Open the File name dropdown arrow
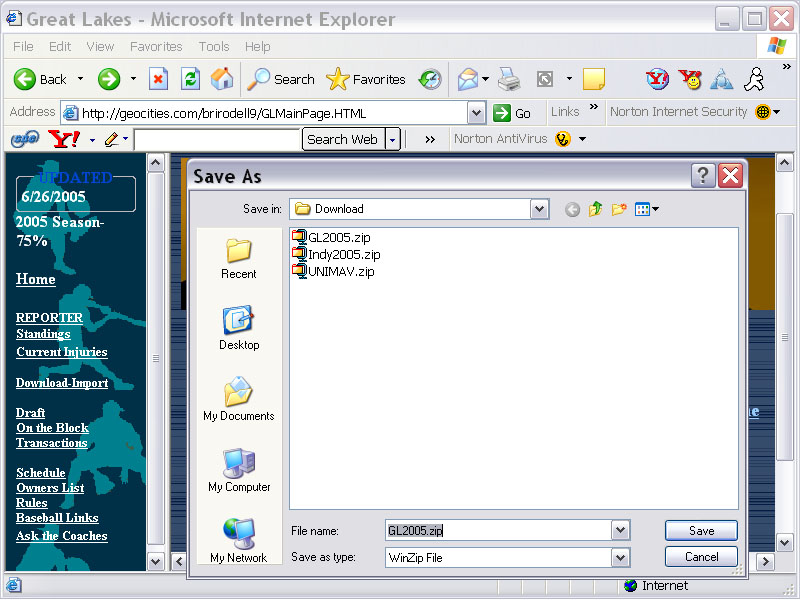800x600 pixels. [621, 531]
